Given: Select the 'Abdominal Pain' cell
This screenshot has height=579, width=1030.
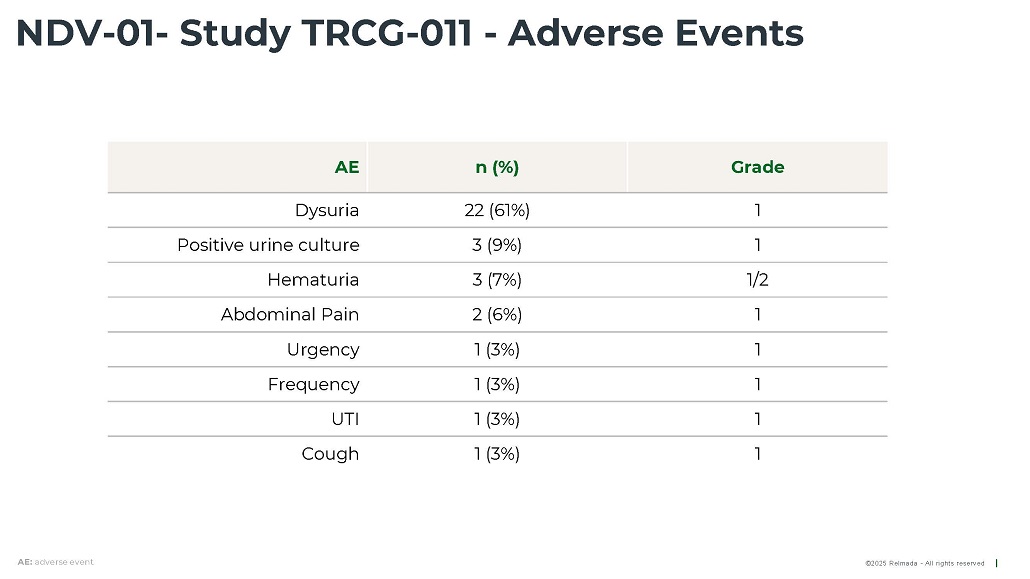Looking at the screenshot, I should [x=290, y=315].
